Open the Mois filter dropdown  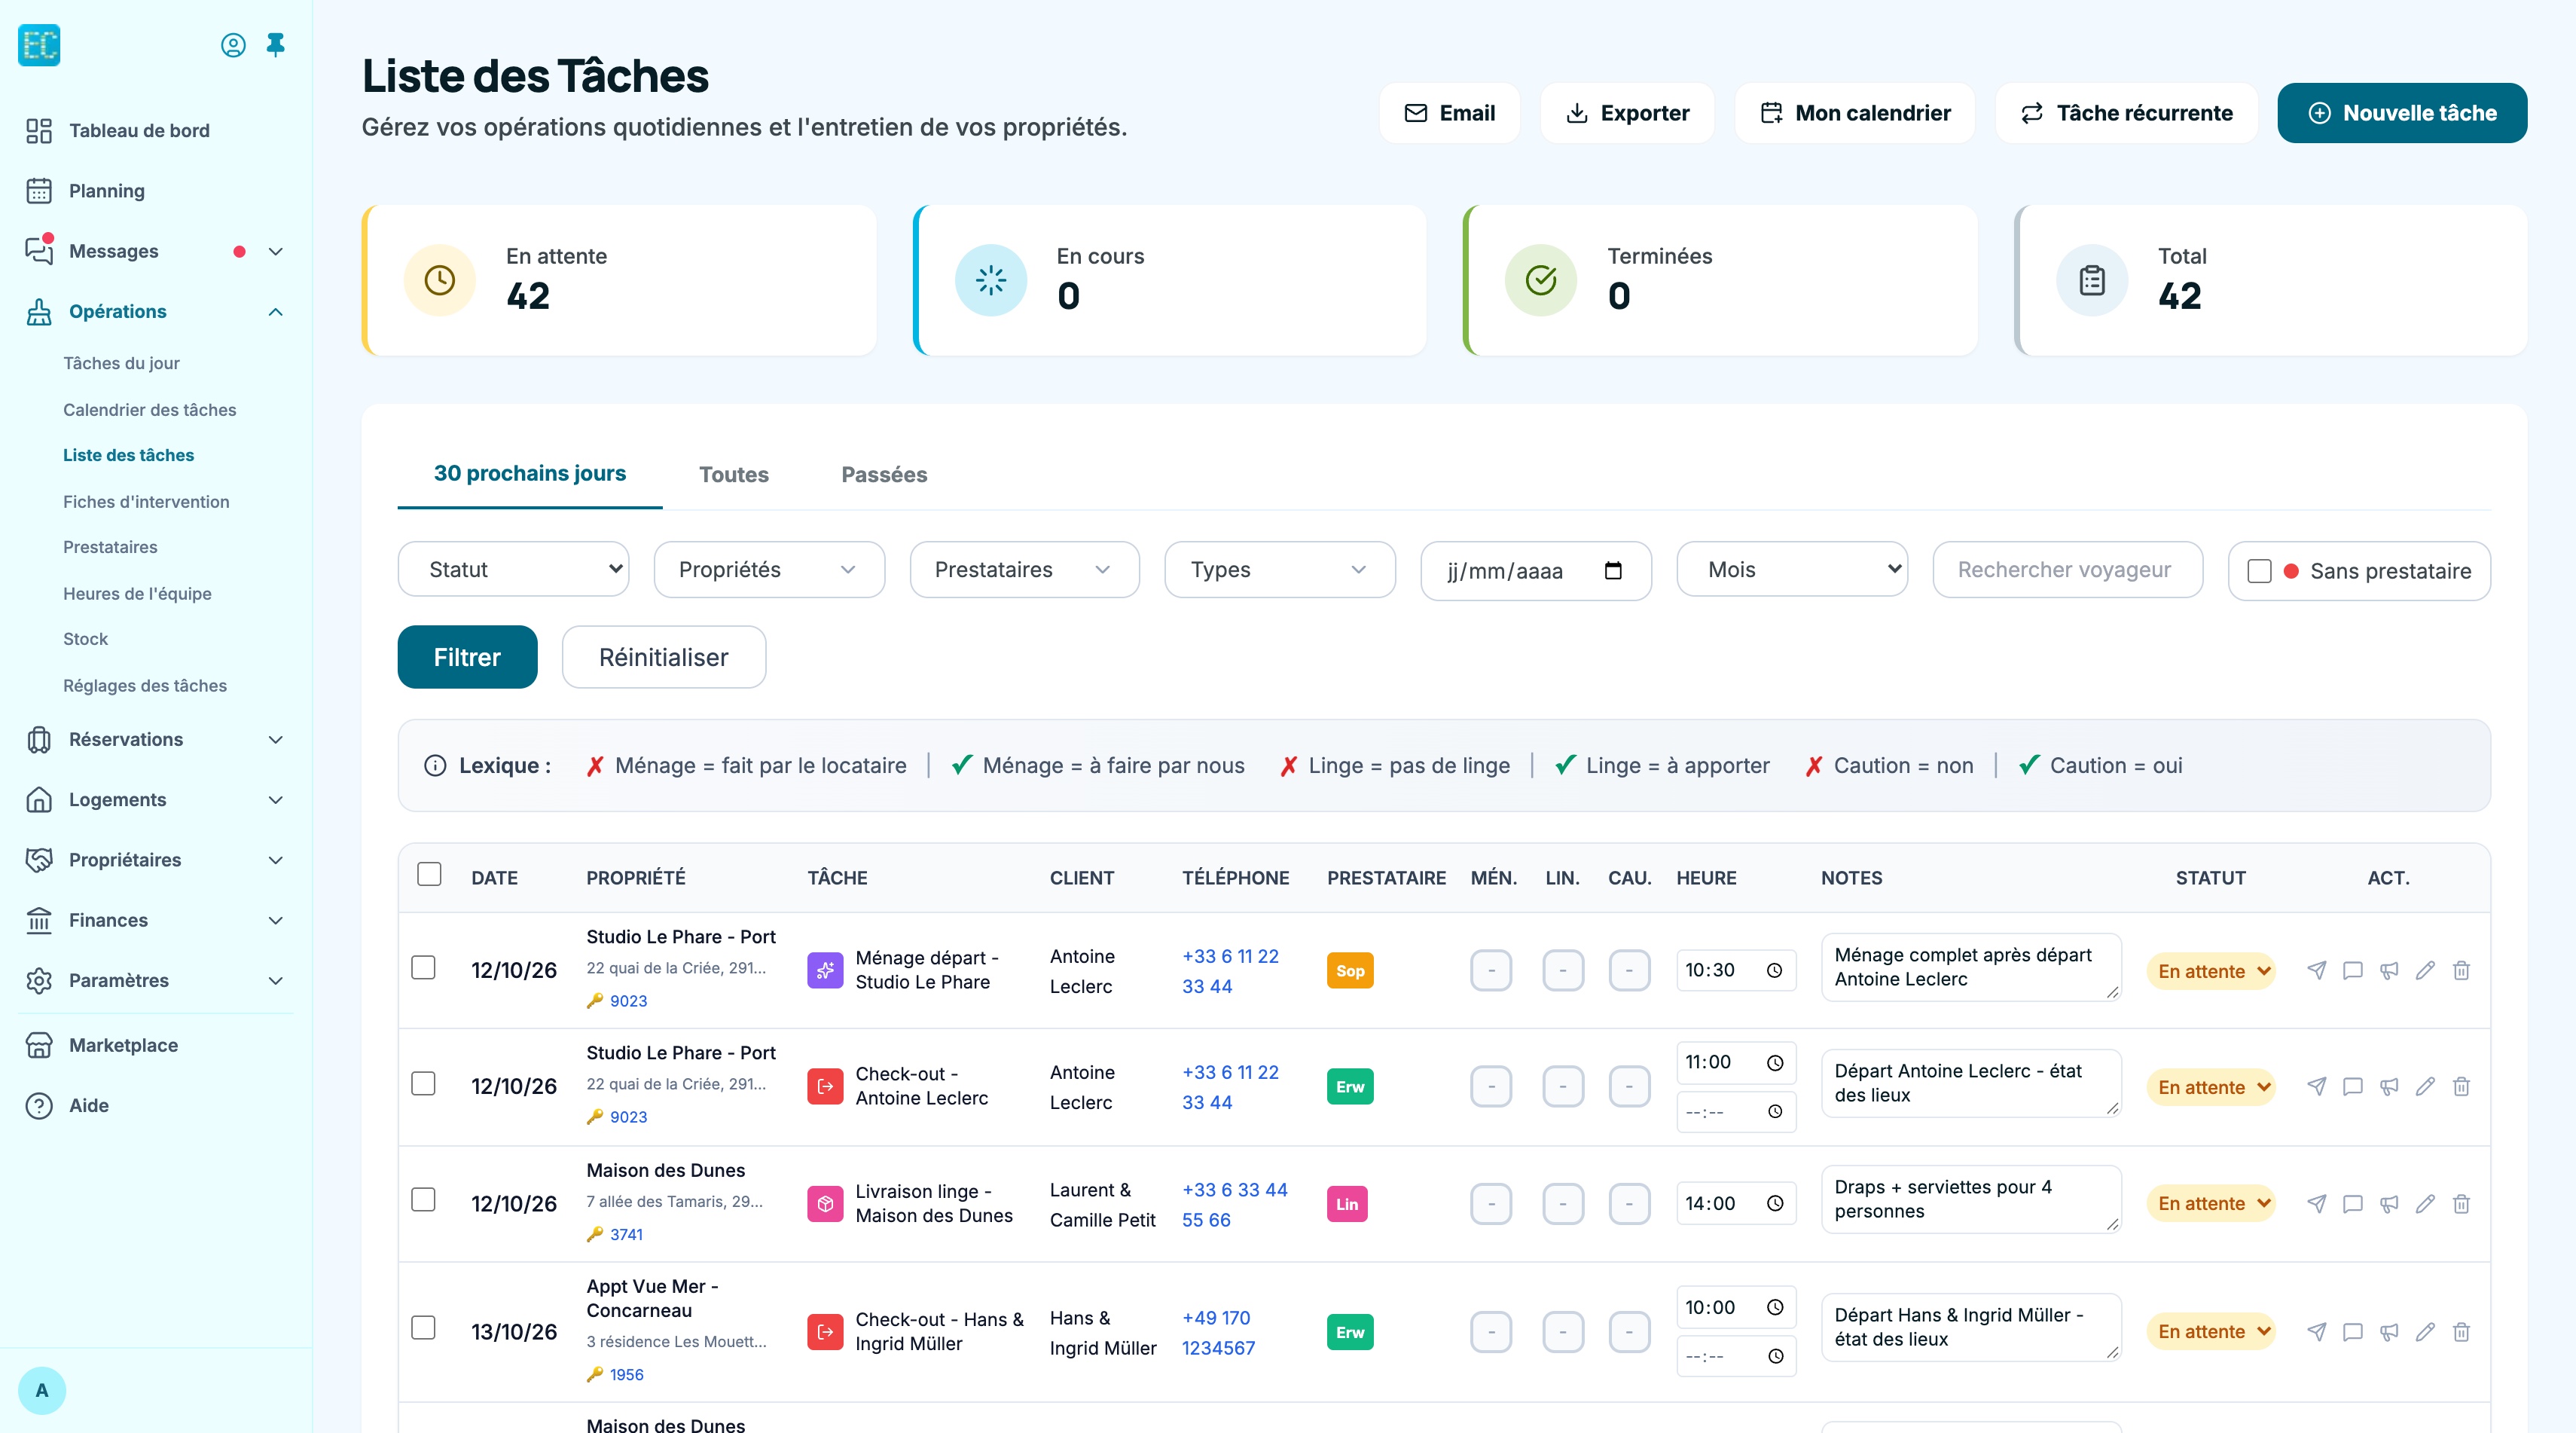(x=1792, y=569)
